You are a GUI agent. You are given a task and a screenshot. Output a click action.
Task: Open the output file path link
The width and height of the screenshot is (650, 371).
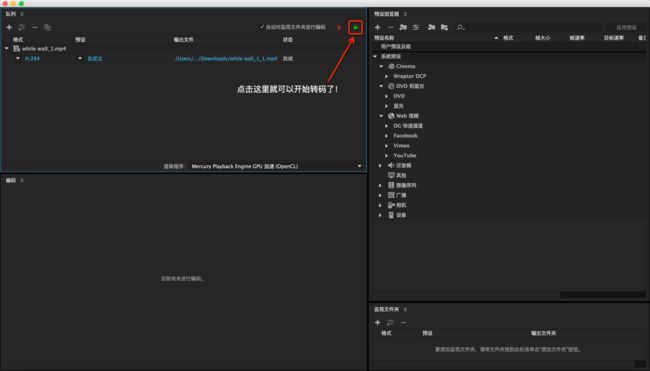point(226,58)
